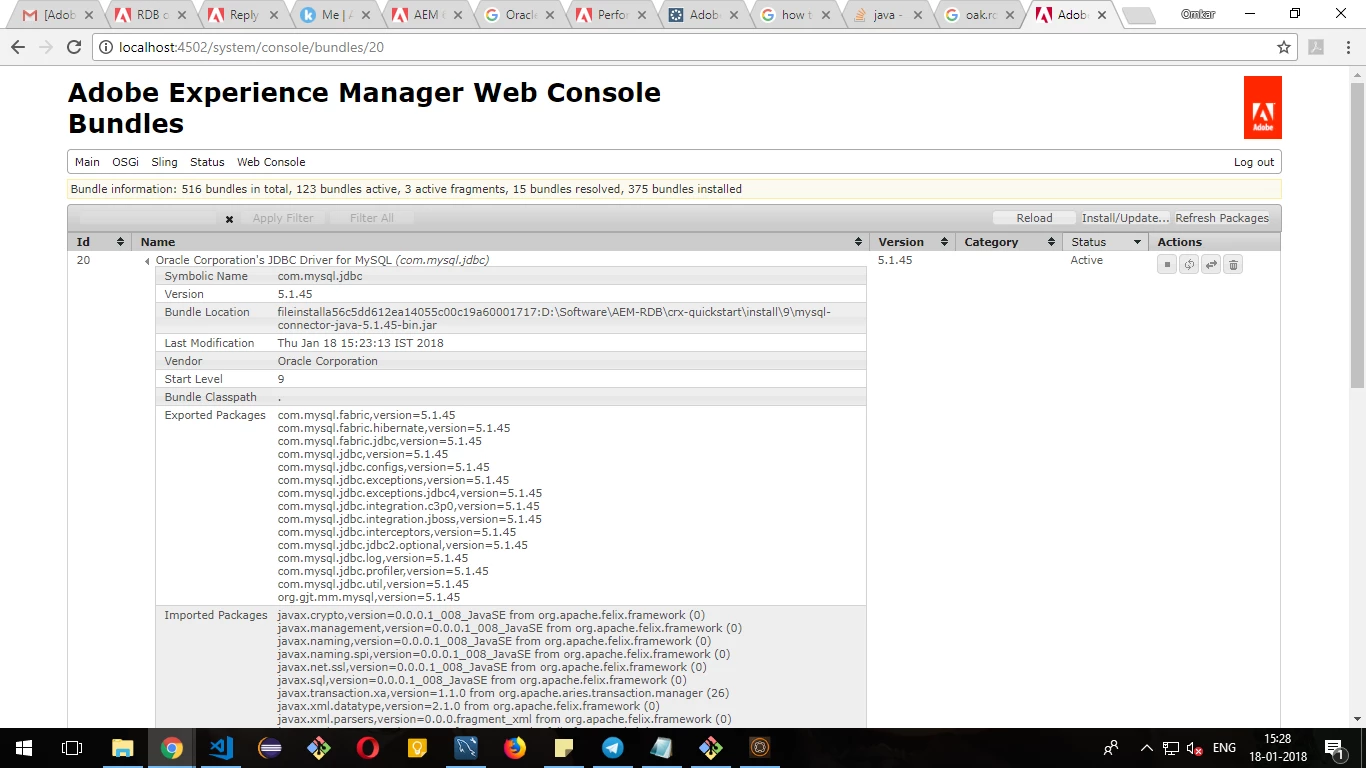
Task: Sort bundles by Name column
Action: pyautogui.click(x=500, y=242)
